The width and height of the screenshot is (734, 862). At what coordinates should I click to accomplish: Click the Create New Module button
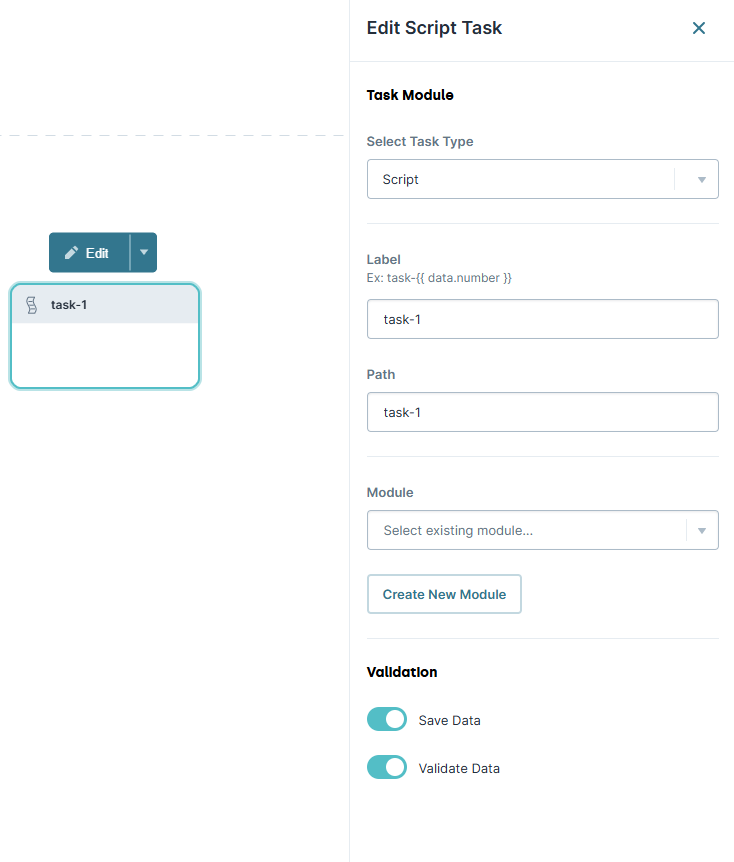pyautogui.click(x=444, y=594)
